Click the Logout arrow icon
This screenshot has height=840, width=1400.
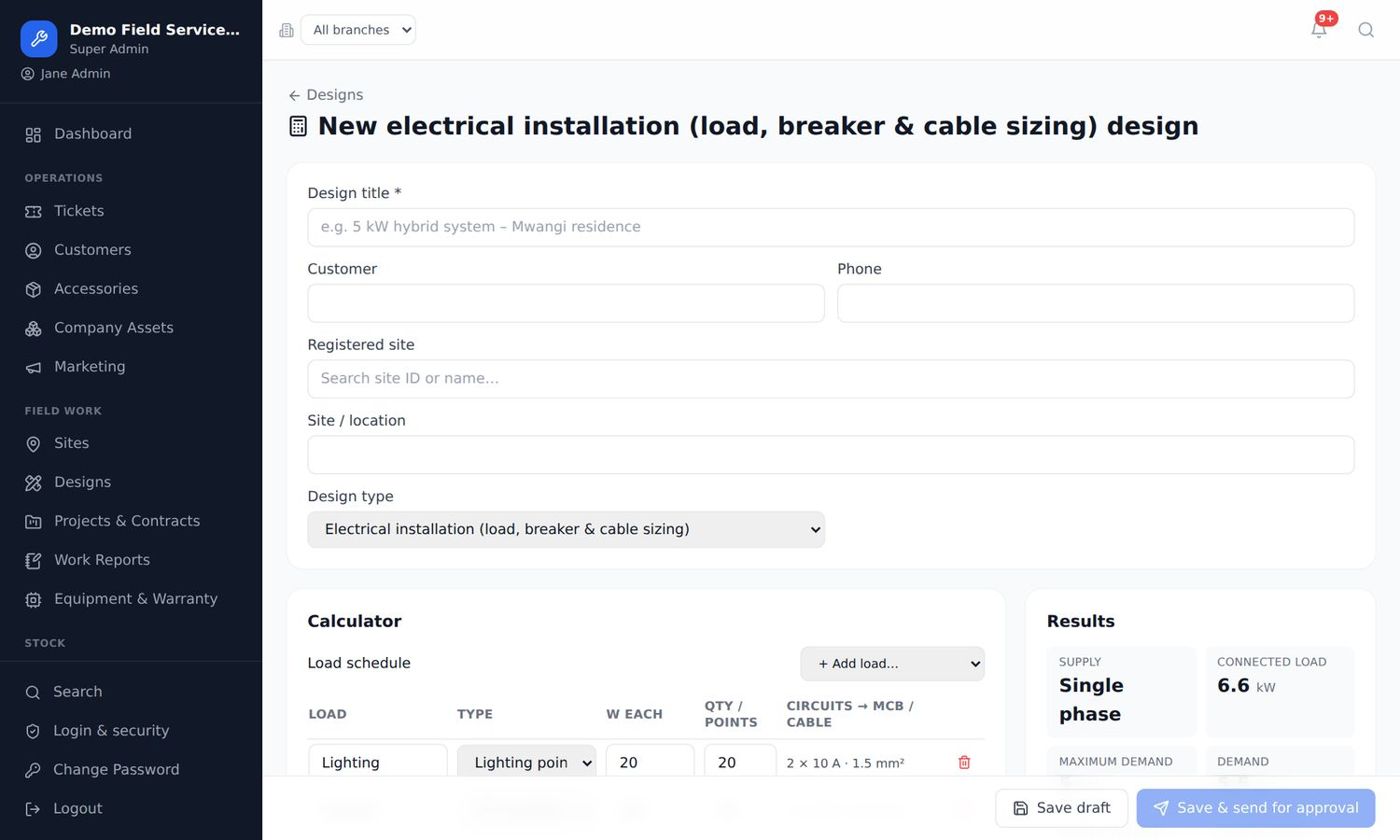pos(33,809)
